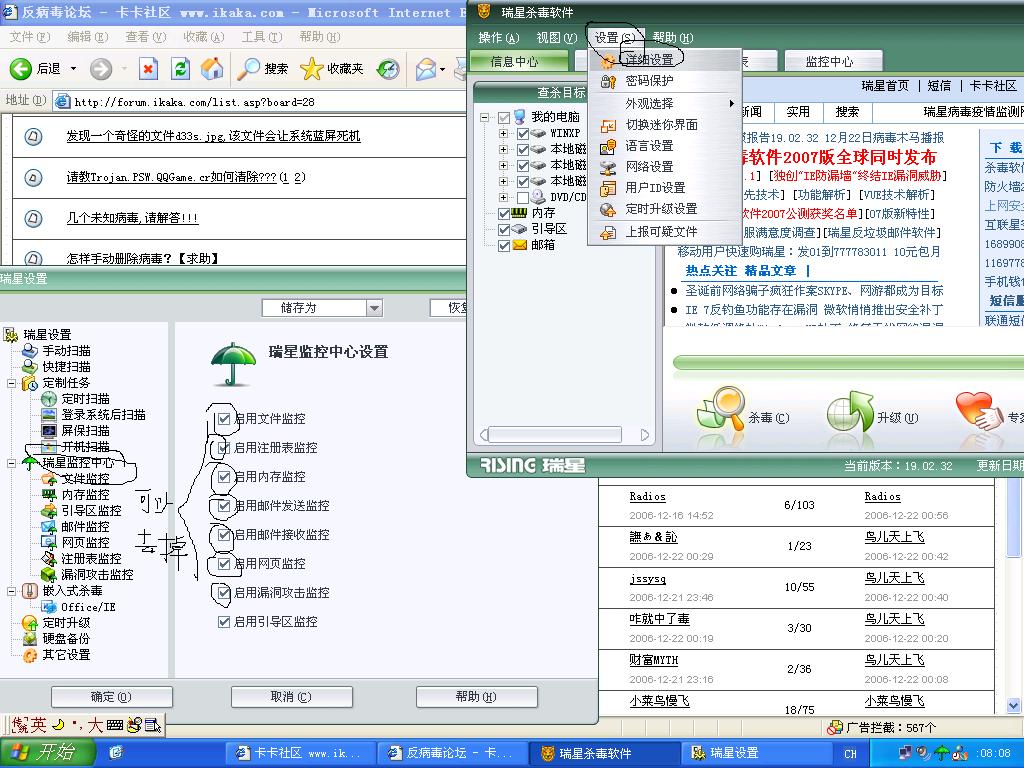
Task: Click the IE address bar field
Action: pos(261,102)
